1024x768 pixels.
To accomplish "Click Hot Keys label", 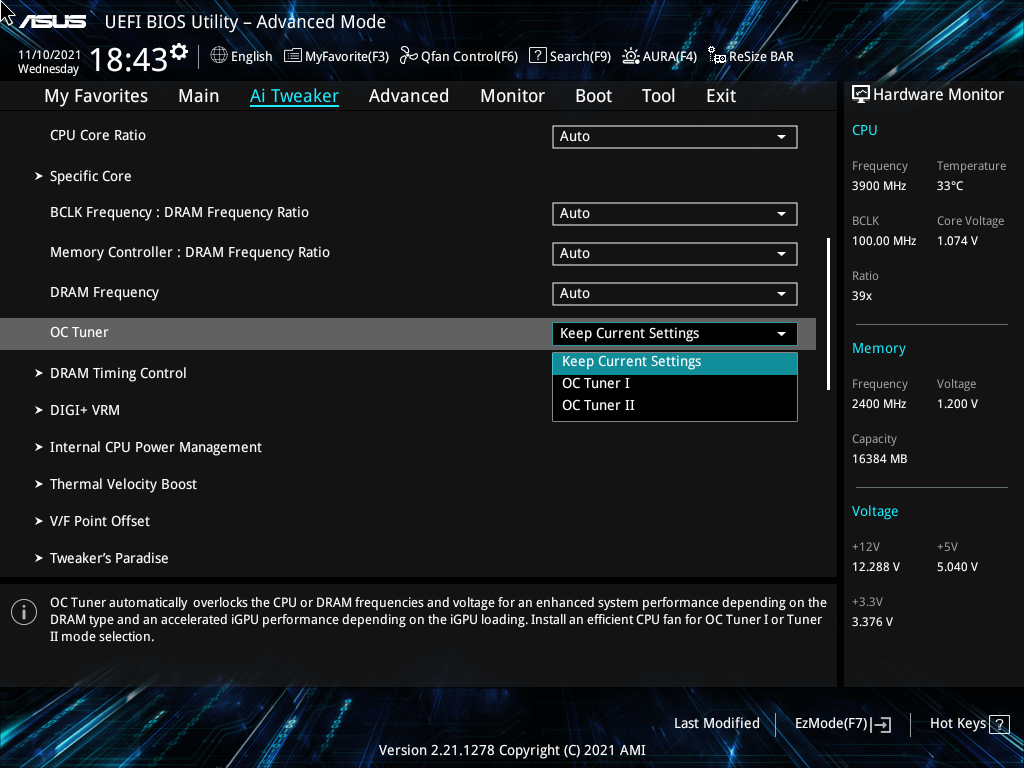I will pyautogui.click(x=957, y=724).
